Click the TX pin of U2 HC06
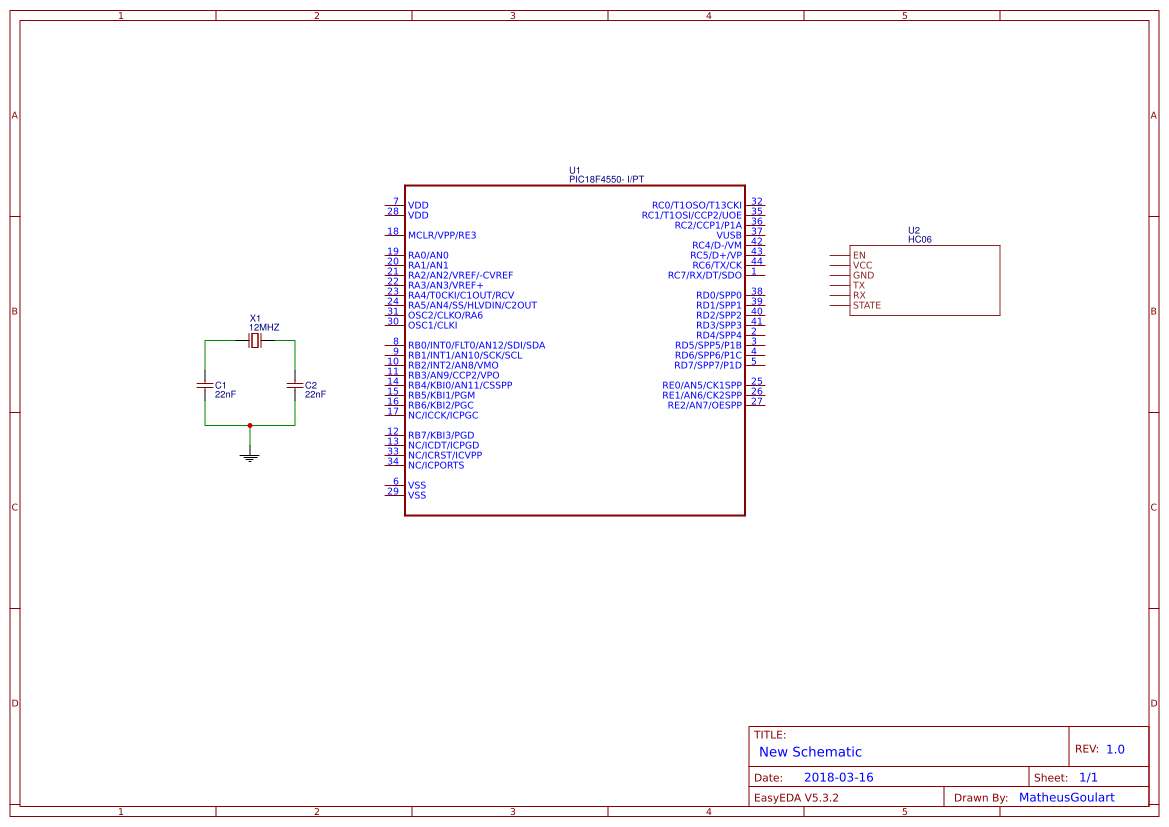The image size is (1169, 827). click(x=858, y=284)
